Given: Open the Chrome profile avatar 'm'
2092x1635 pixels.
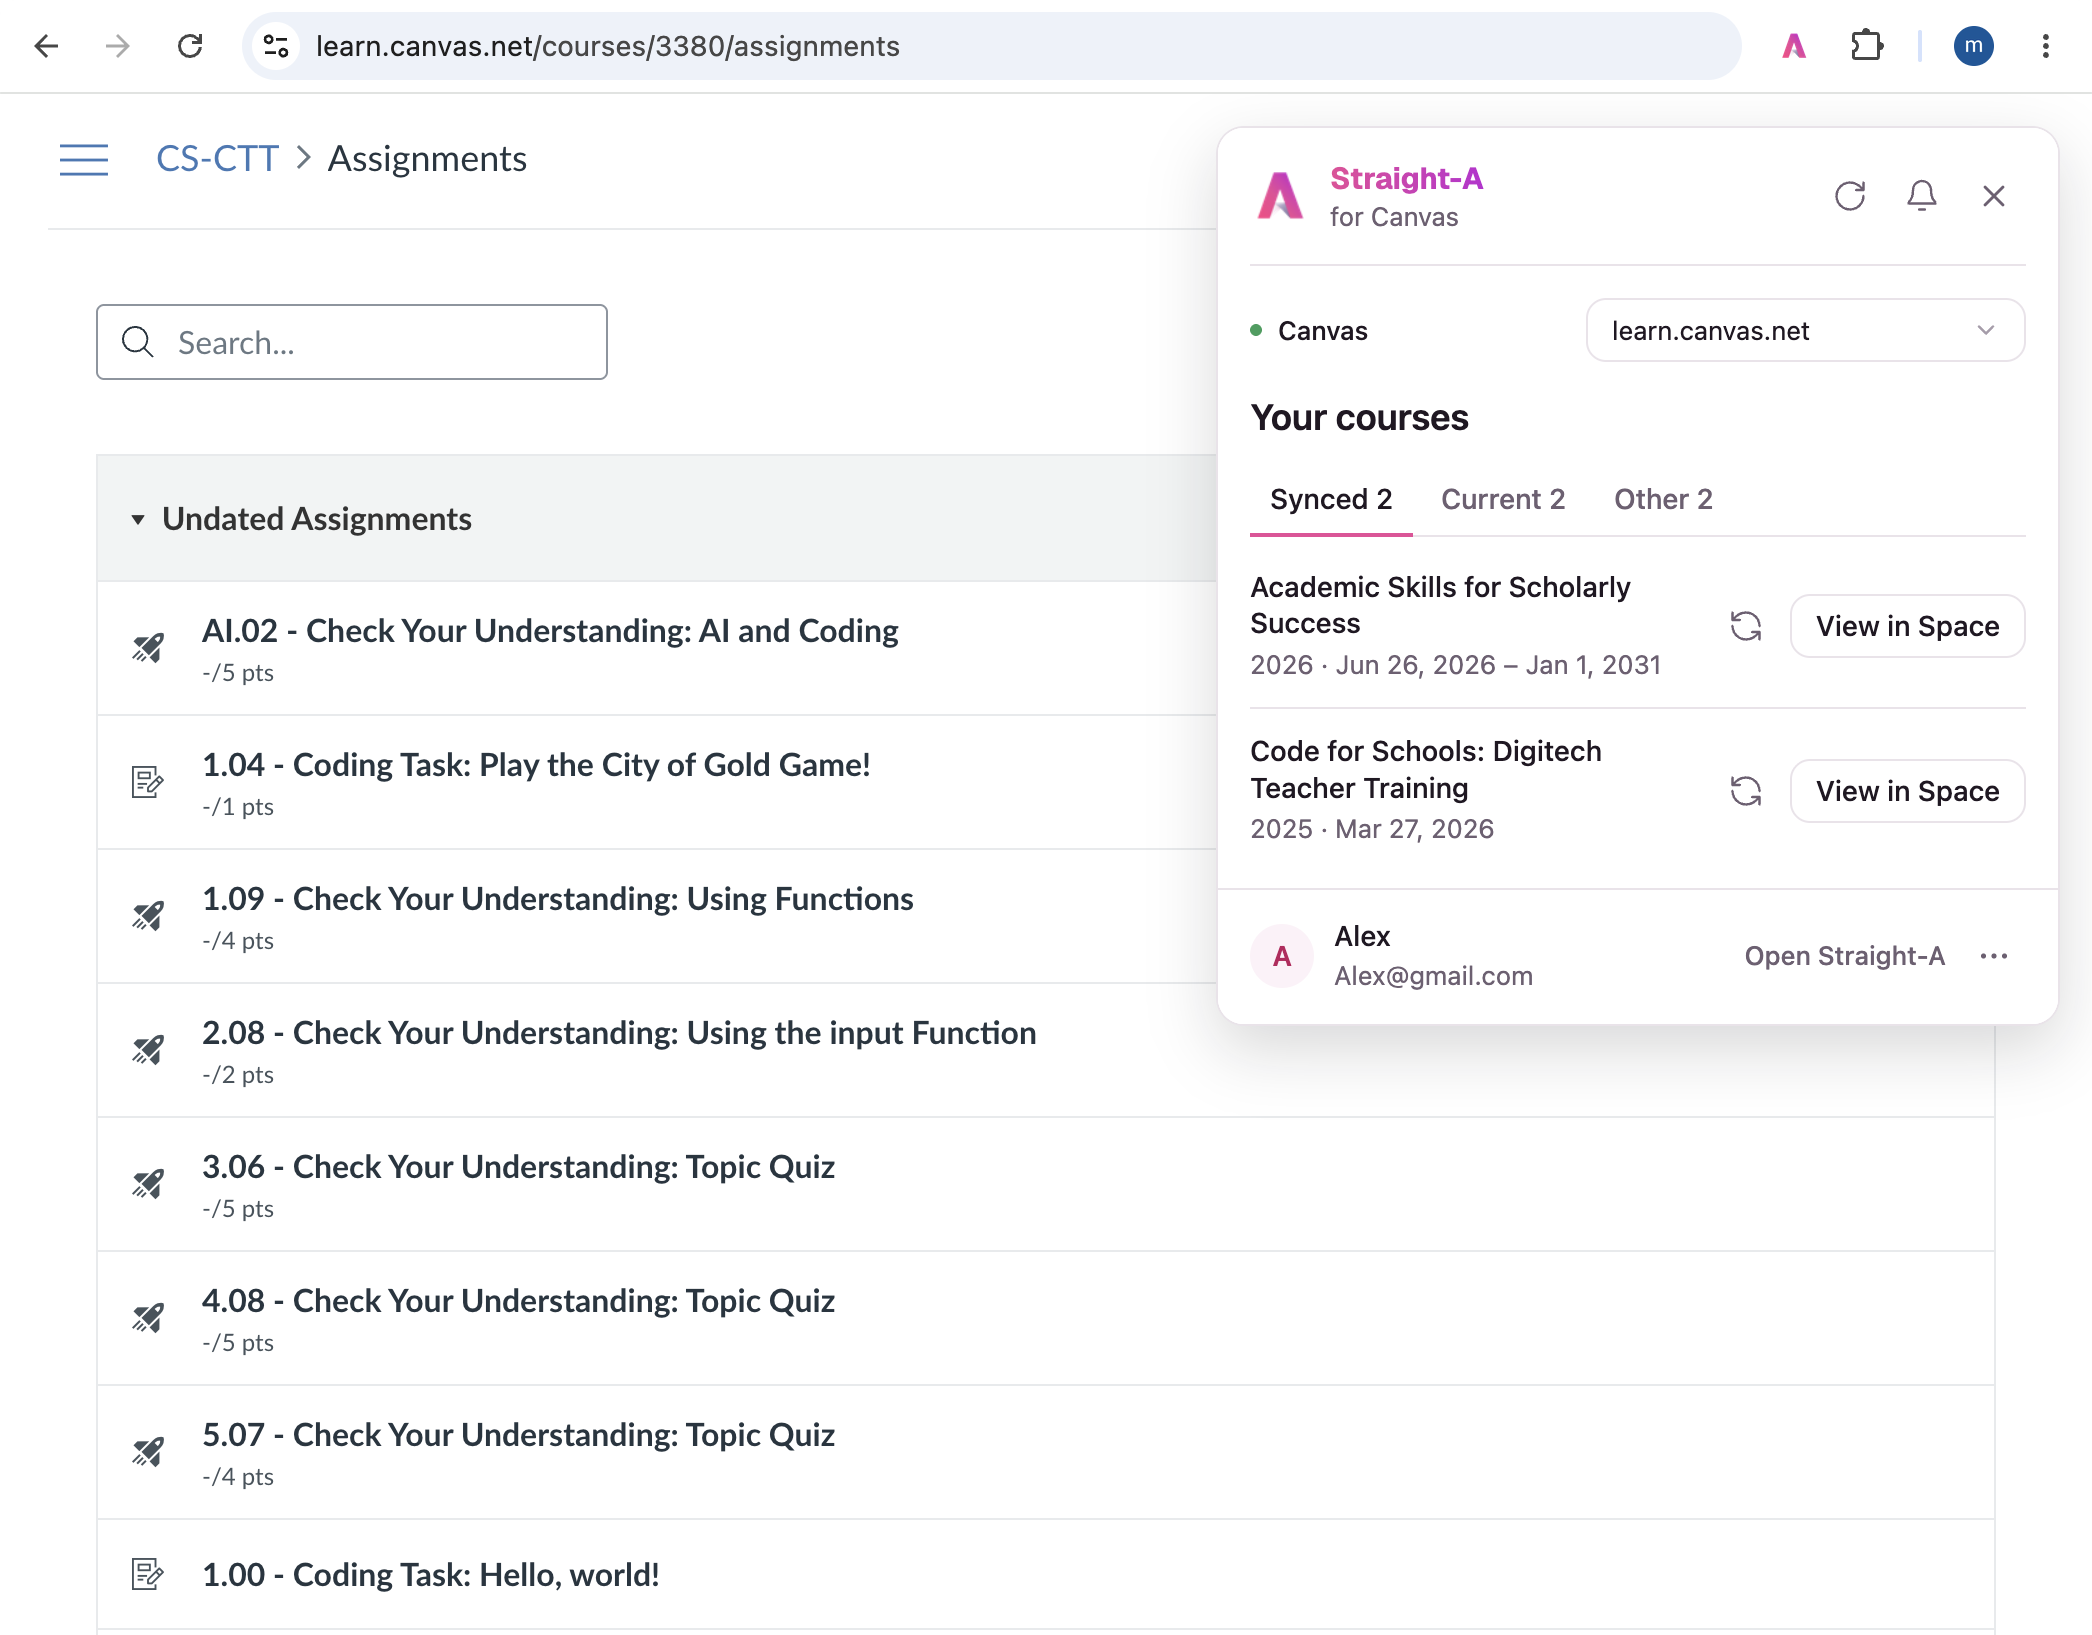Looking at the screenshot, I should (x=1973, y=46).
